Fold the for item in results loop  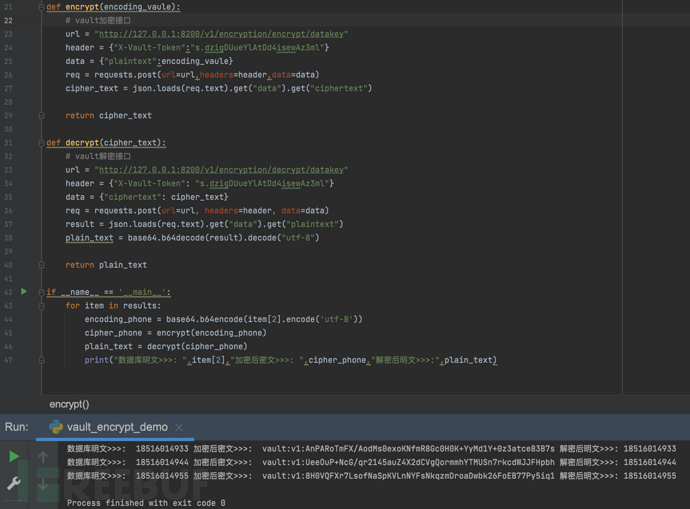tap(41, 306)
